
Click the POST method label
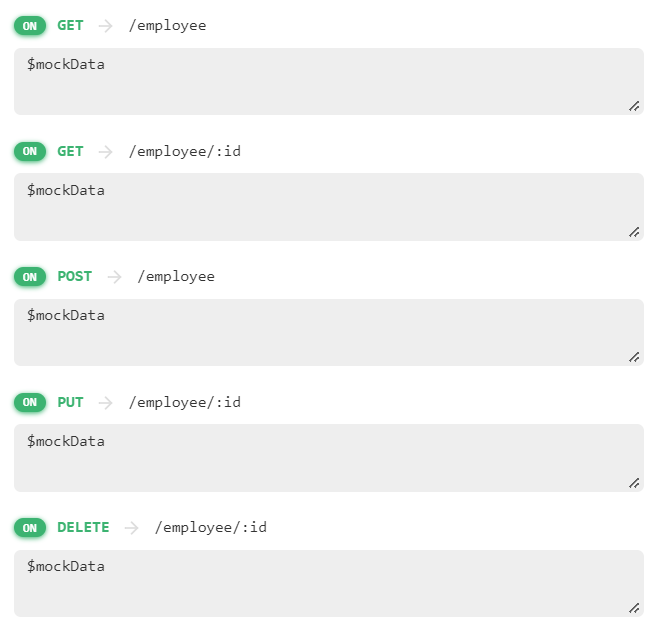(74, 276)
